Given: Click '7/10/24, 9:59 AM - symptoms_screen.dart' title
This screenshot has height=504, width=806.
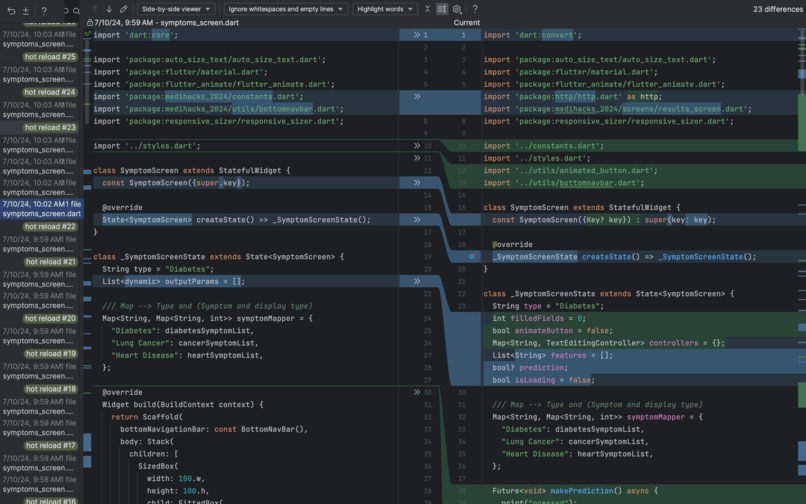Looking at the screenshot, I should coord(166,23).
